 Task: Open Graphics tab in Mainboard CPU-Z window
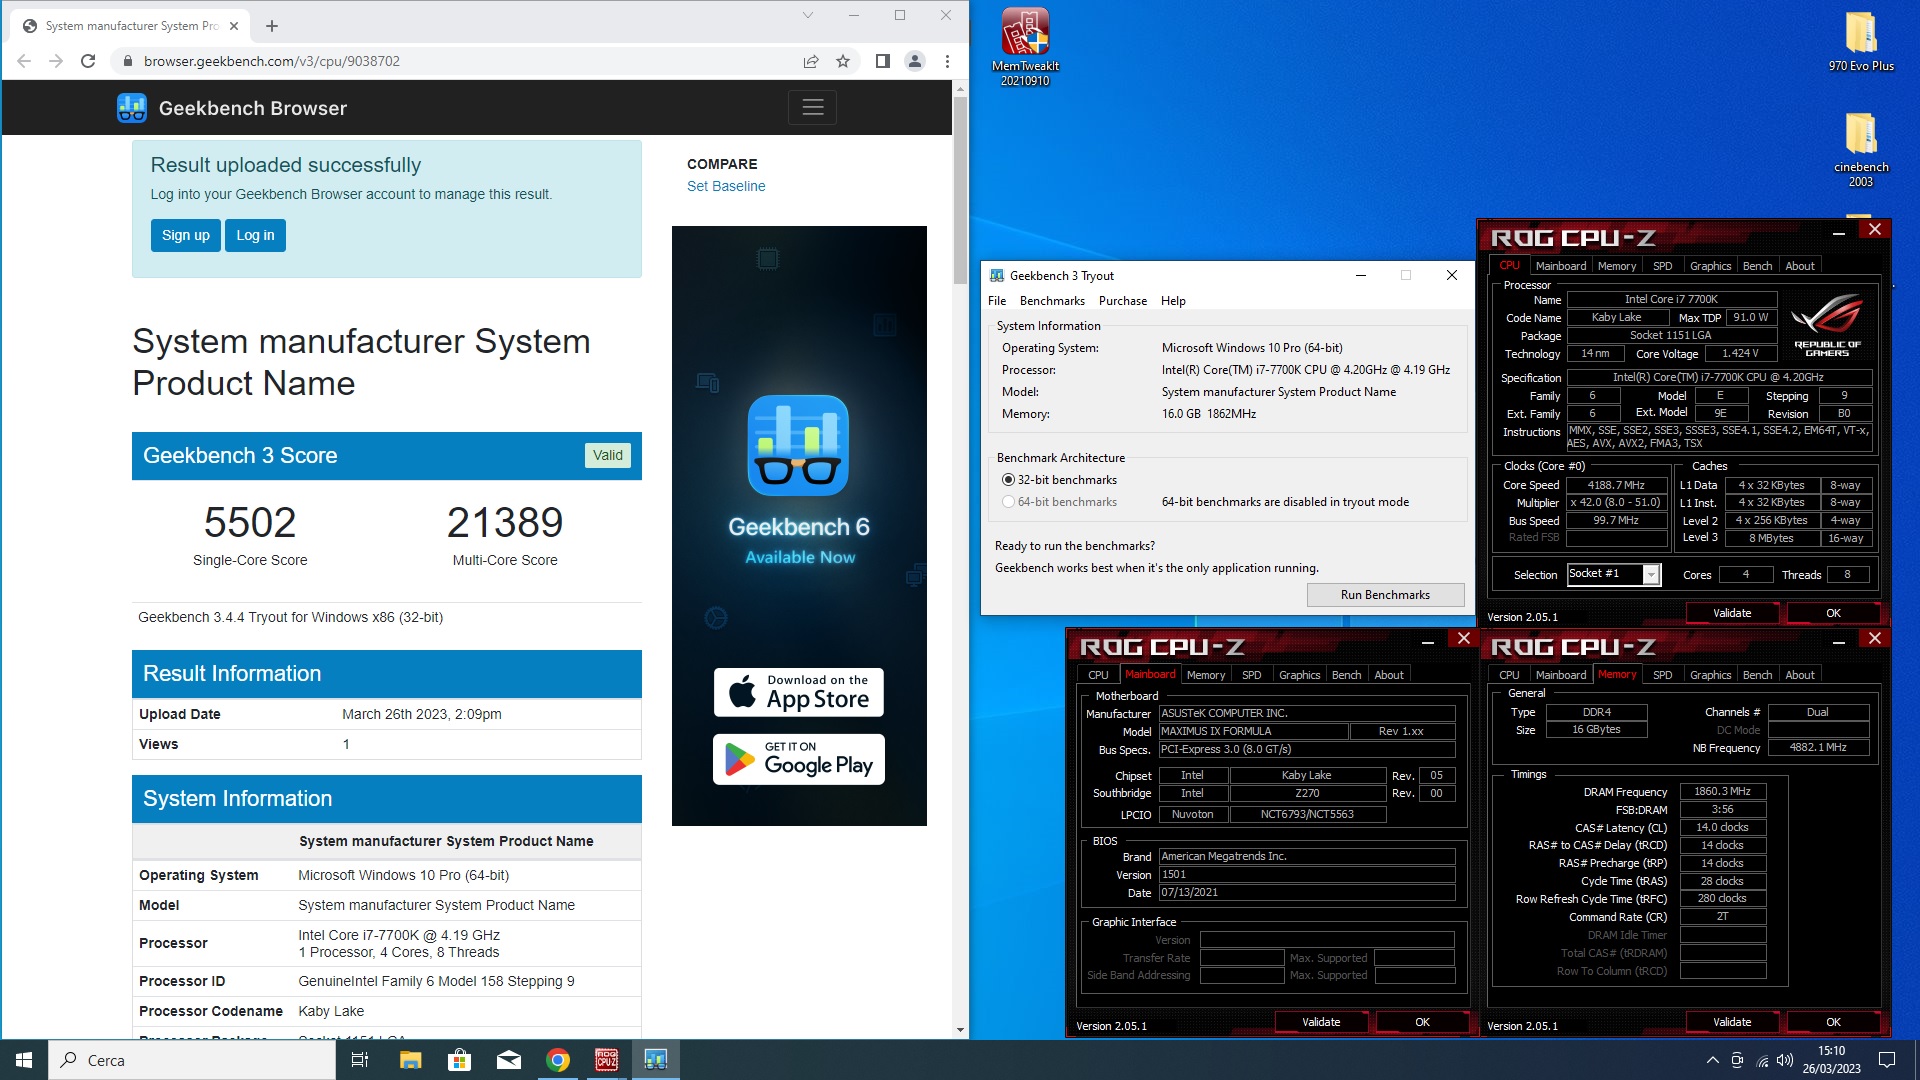[1299, 675]
